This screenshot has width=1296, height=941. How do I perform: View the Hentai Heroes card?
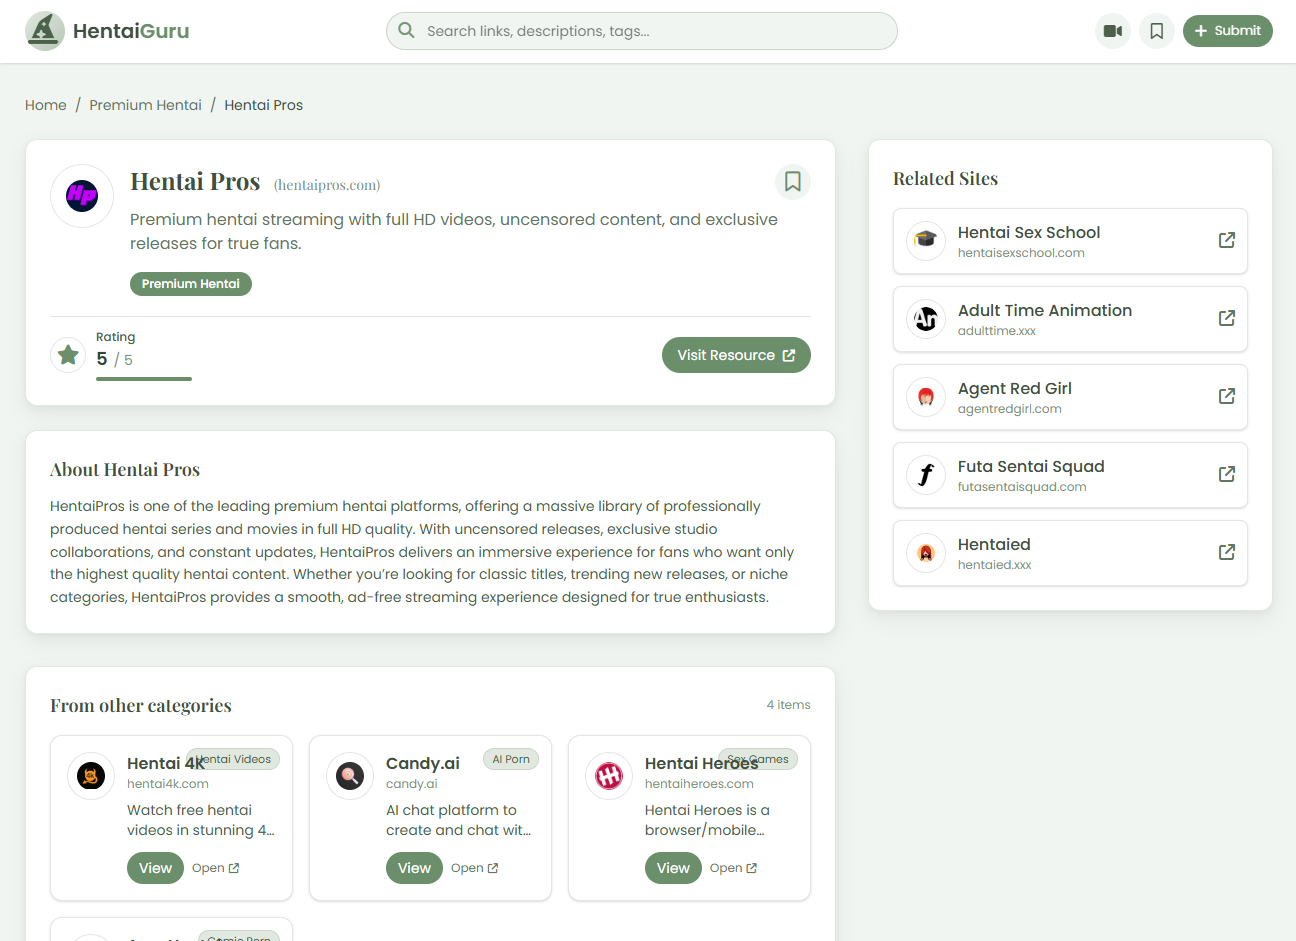673,868
